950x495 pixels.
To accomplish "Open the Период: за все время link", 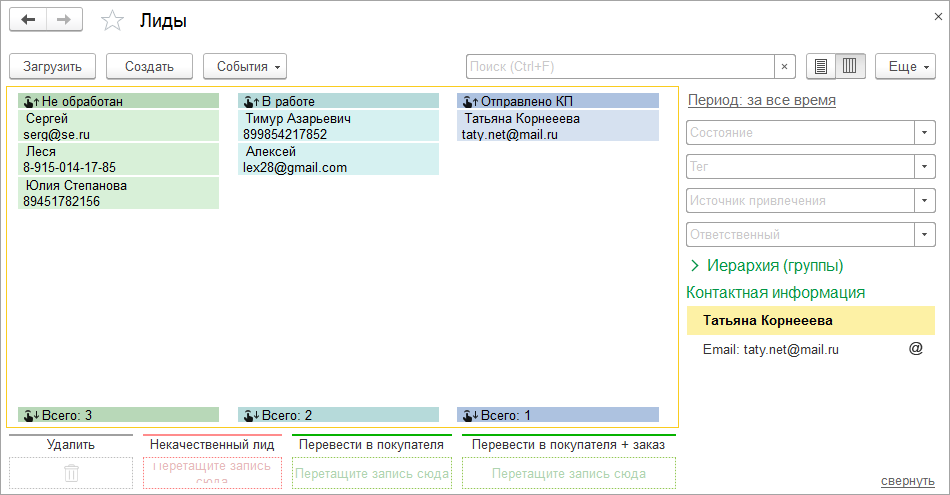I will coord(761,100).
